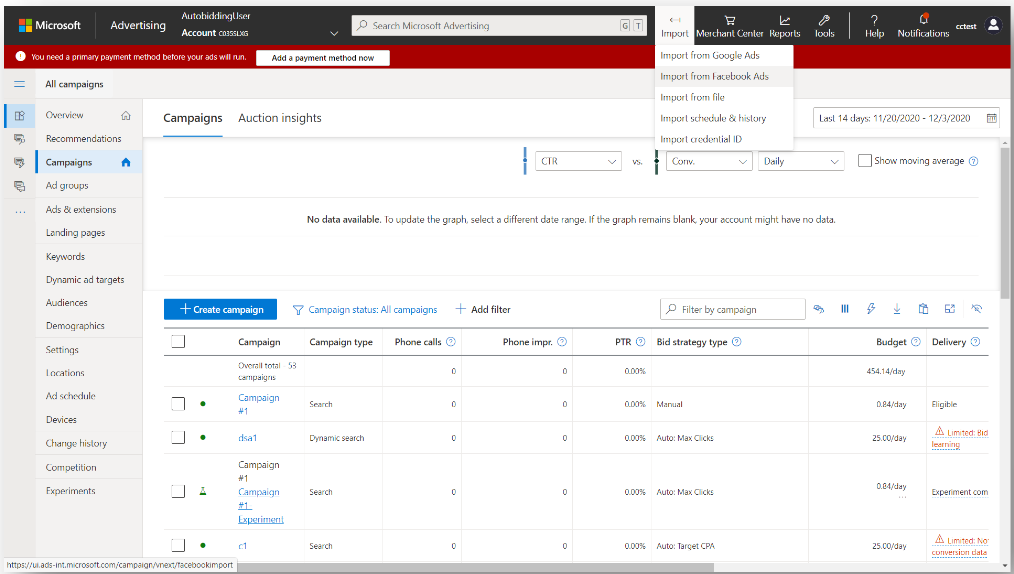
Task: Expand the account selector chevron
Action: (x=334, y=33)
